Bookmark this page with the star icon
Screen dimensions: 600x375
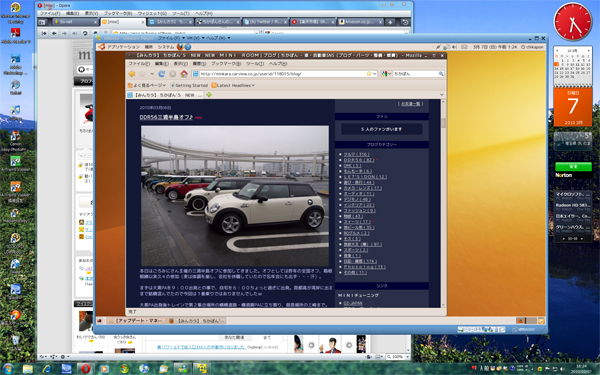pos(369,74)
